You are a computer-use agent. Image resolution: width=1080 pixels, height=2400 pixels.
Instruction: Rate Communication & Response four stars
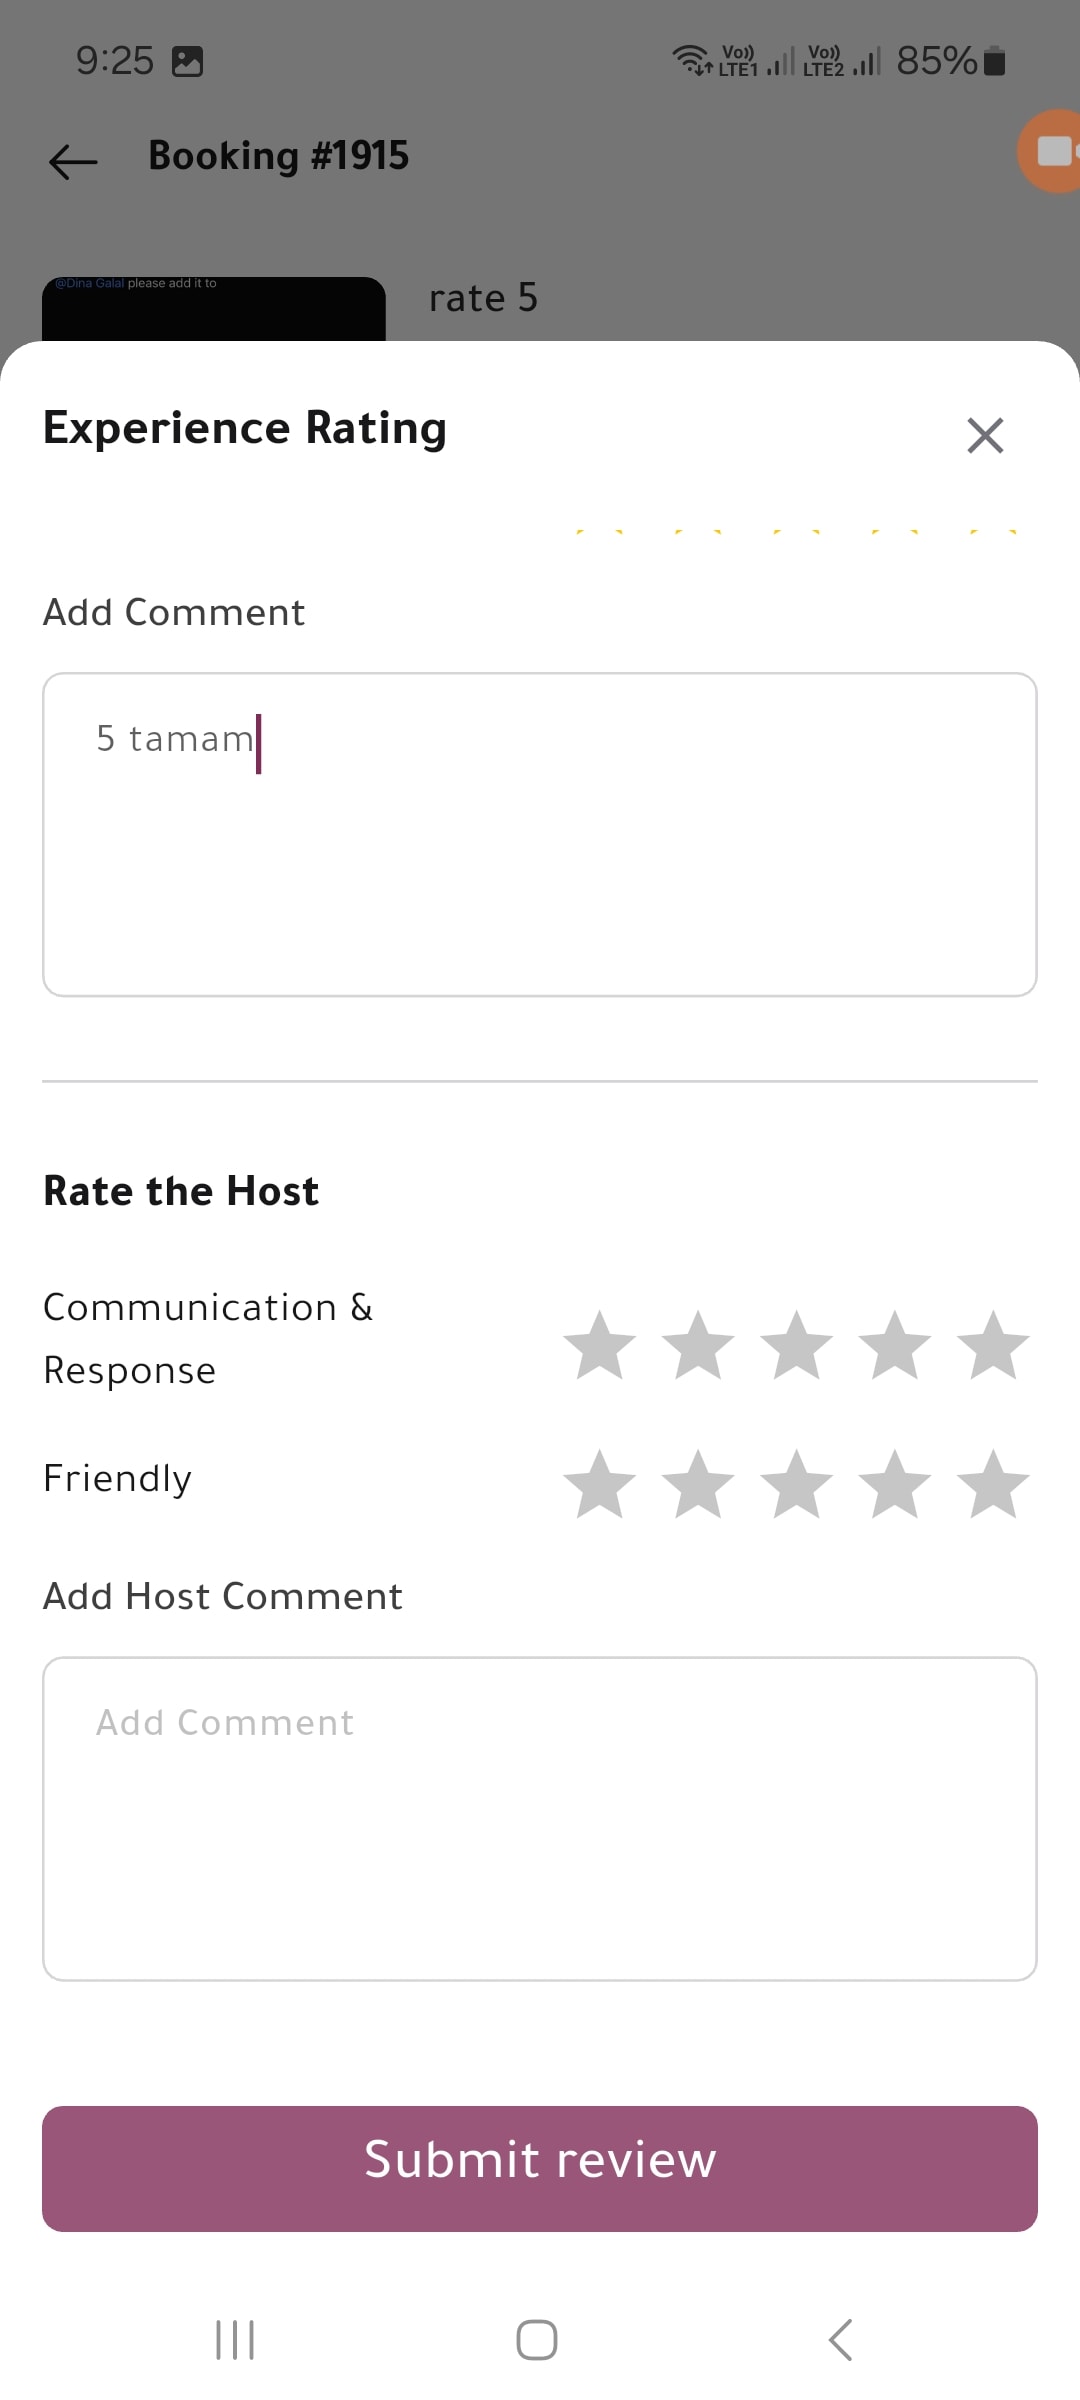point(895,1345)
